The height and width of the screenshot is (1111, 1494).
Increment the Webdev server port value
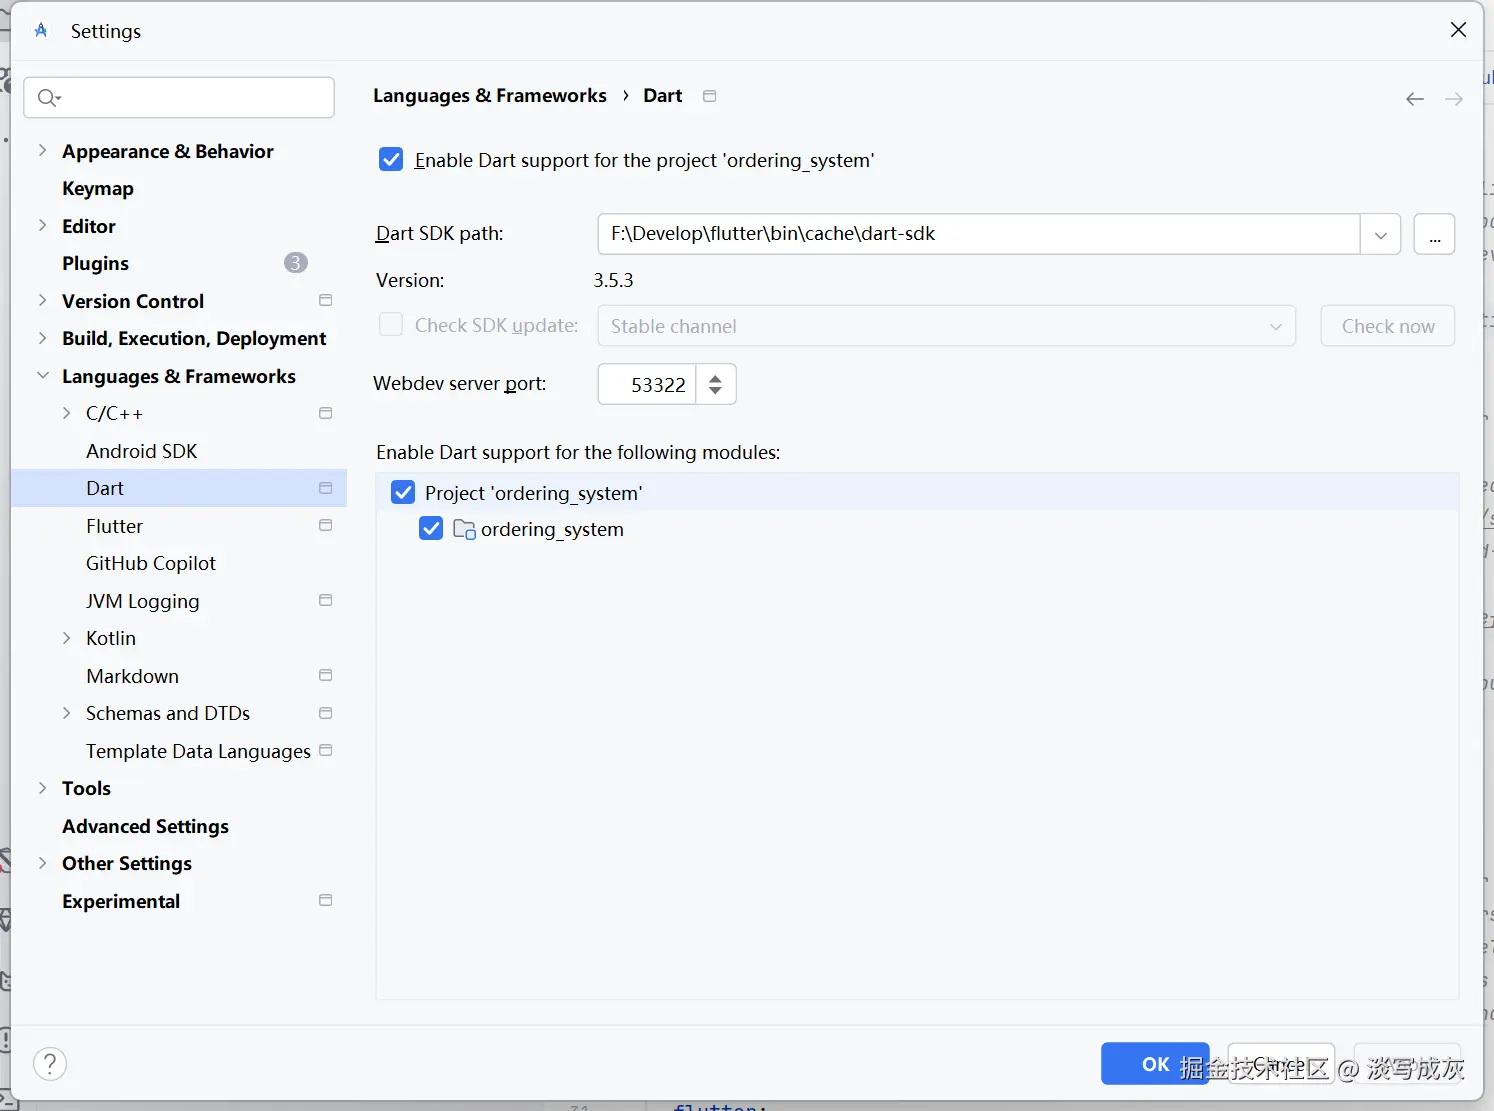coord(715,377)
